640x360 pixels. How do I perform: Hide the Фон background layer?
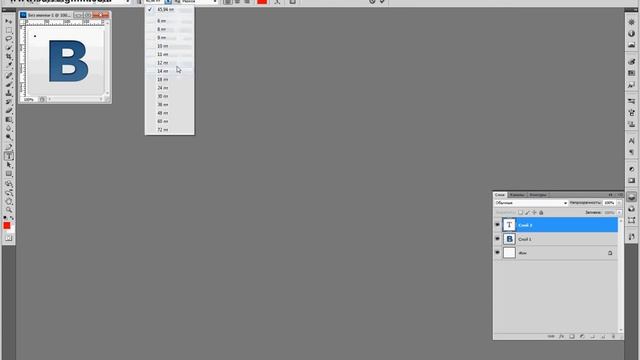497,253
